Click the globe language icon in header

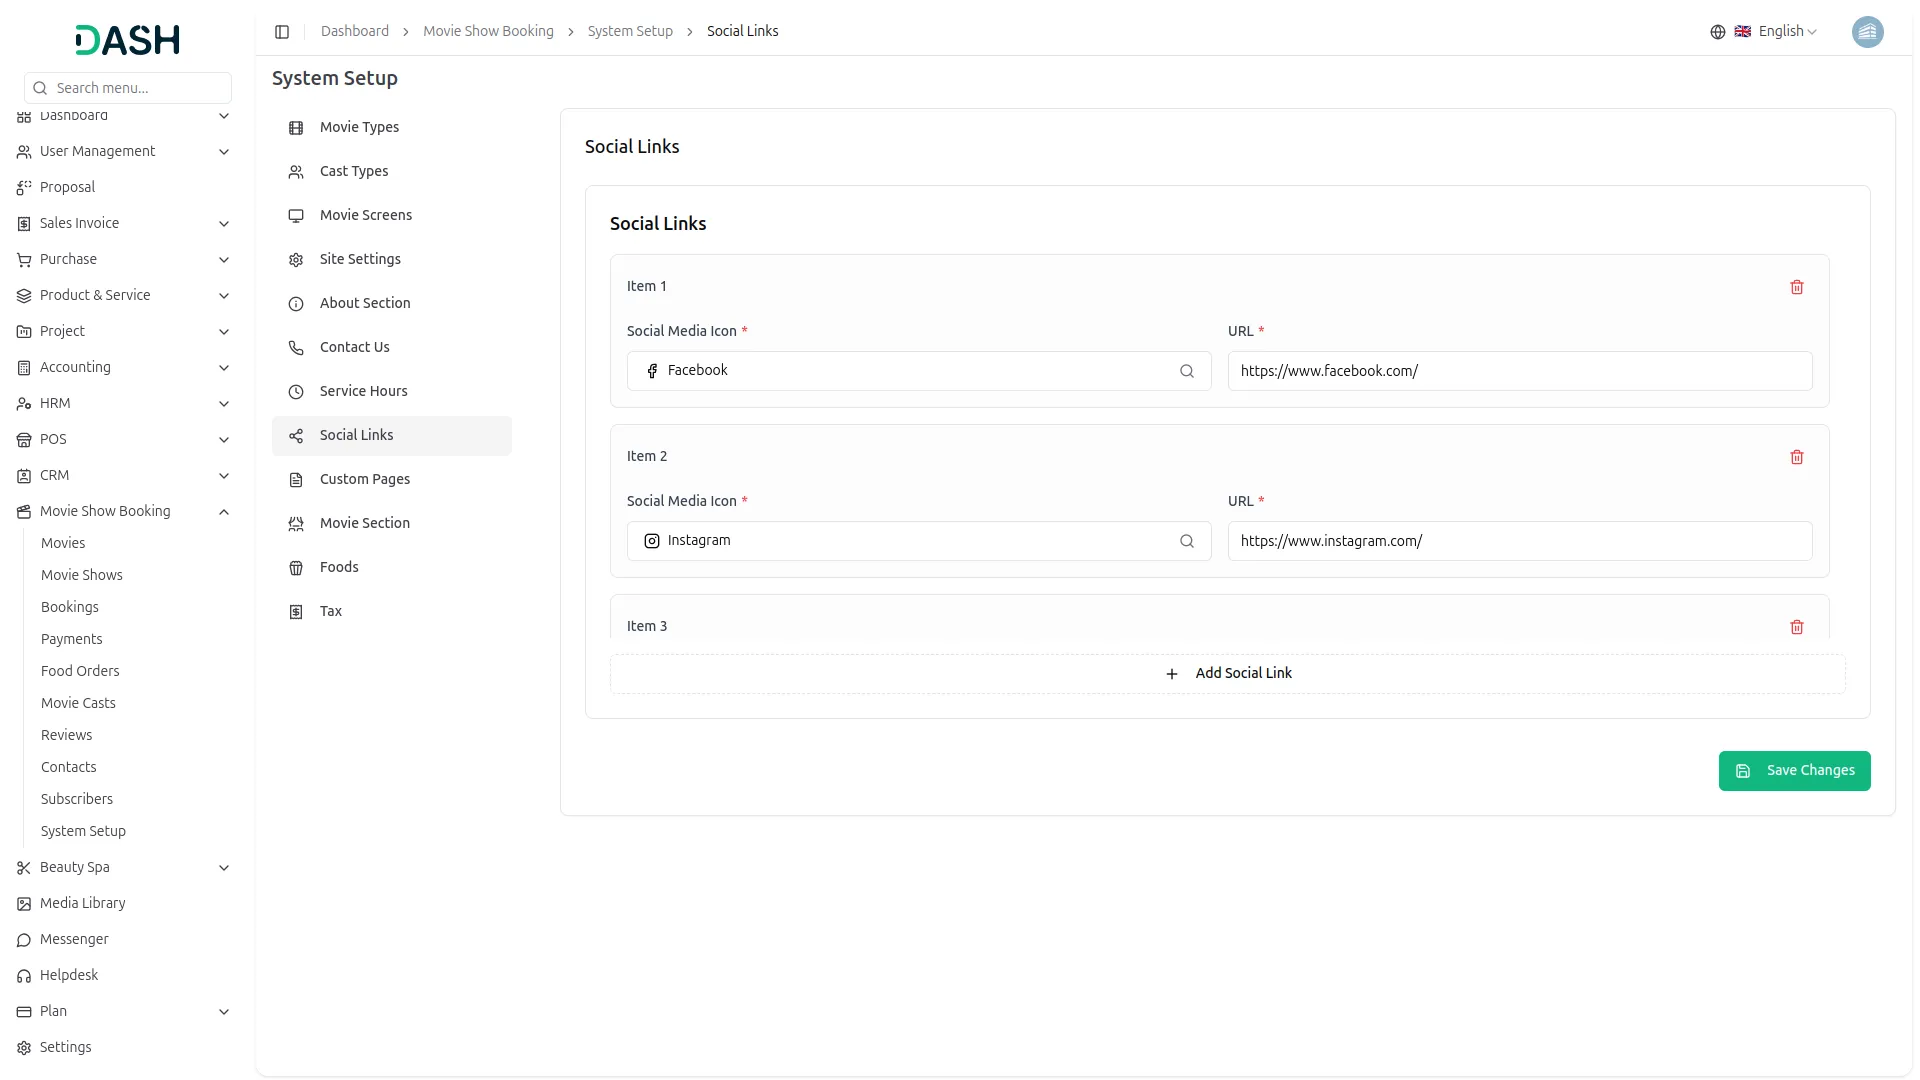1717,31
